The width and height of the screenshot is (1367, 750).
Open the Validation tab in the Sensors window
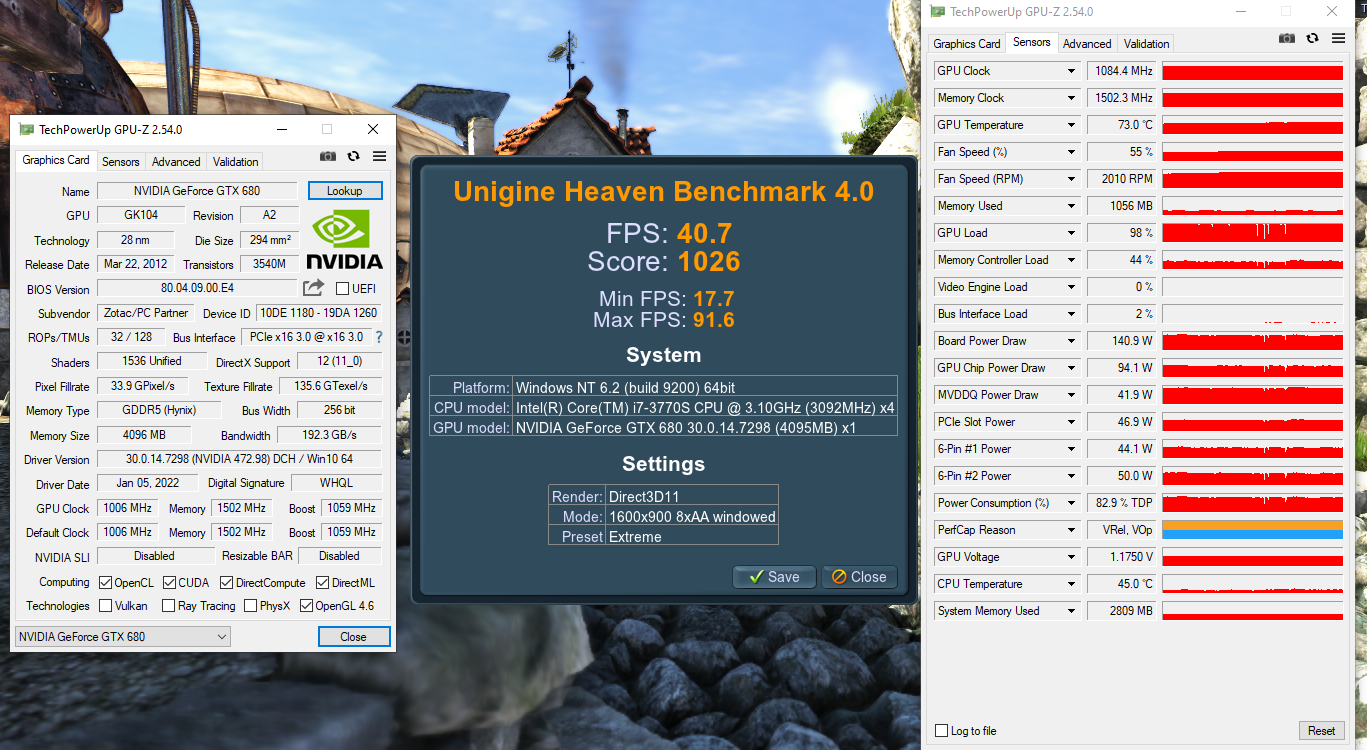pyautogui.click(x=1146, y=43)
